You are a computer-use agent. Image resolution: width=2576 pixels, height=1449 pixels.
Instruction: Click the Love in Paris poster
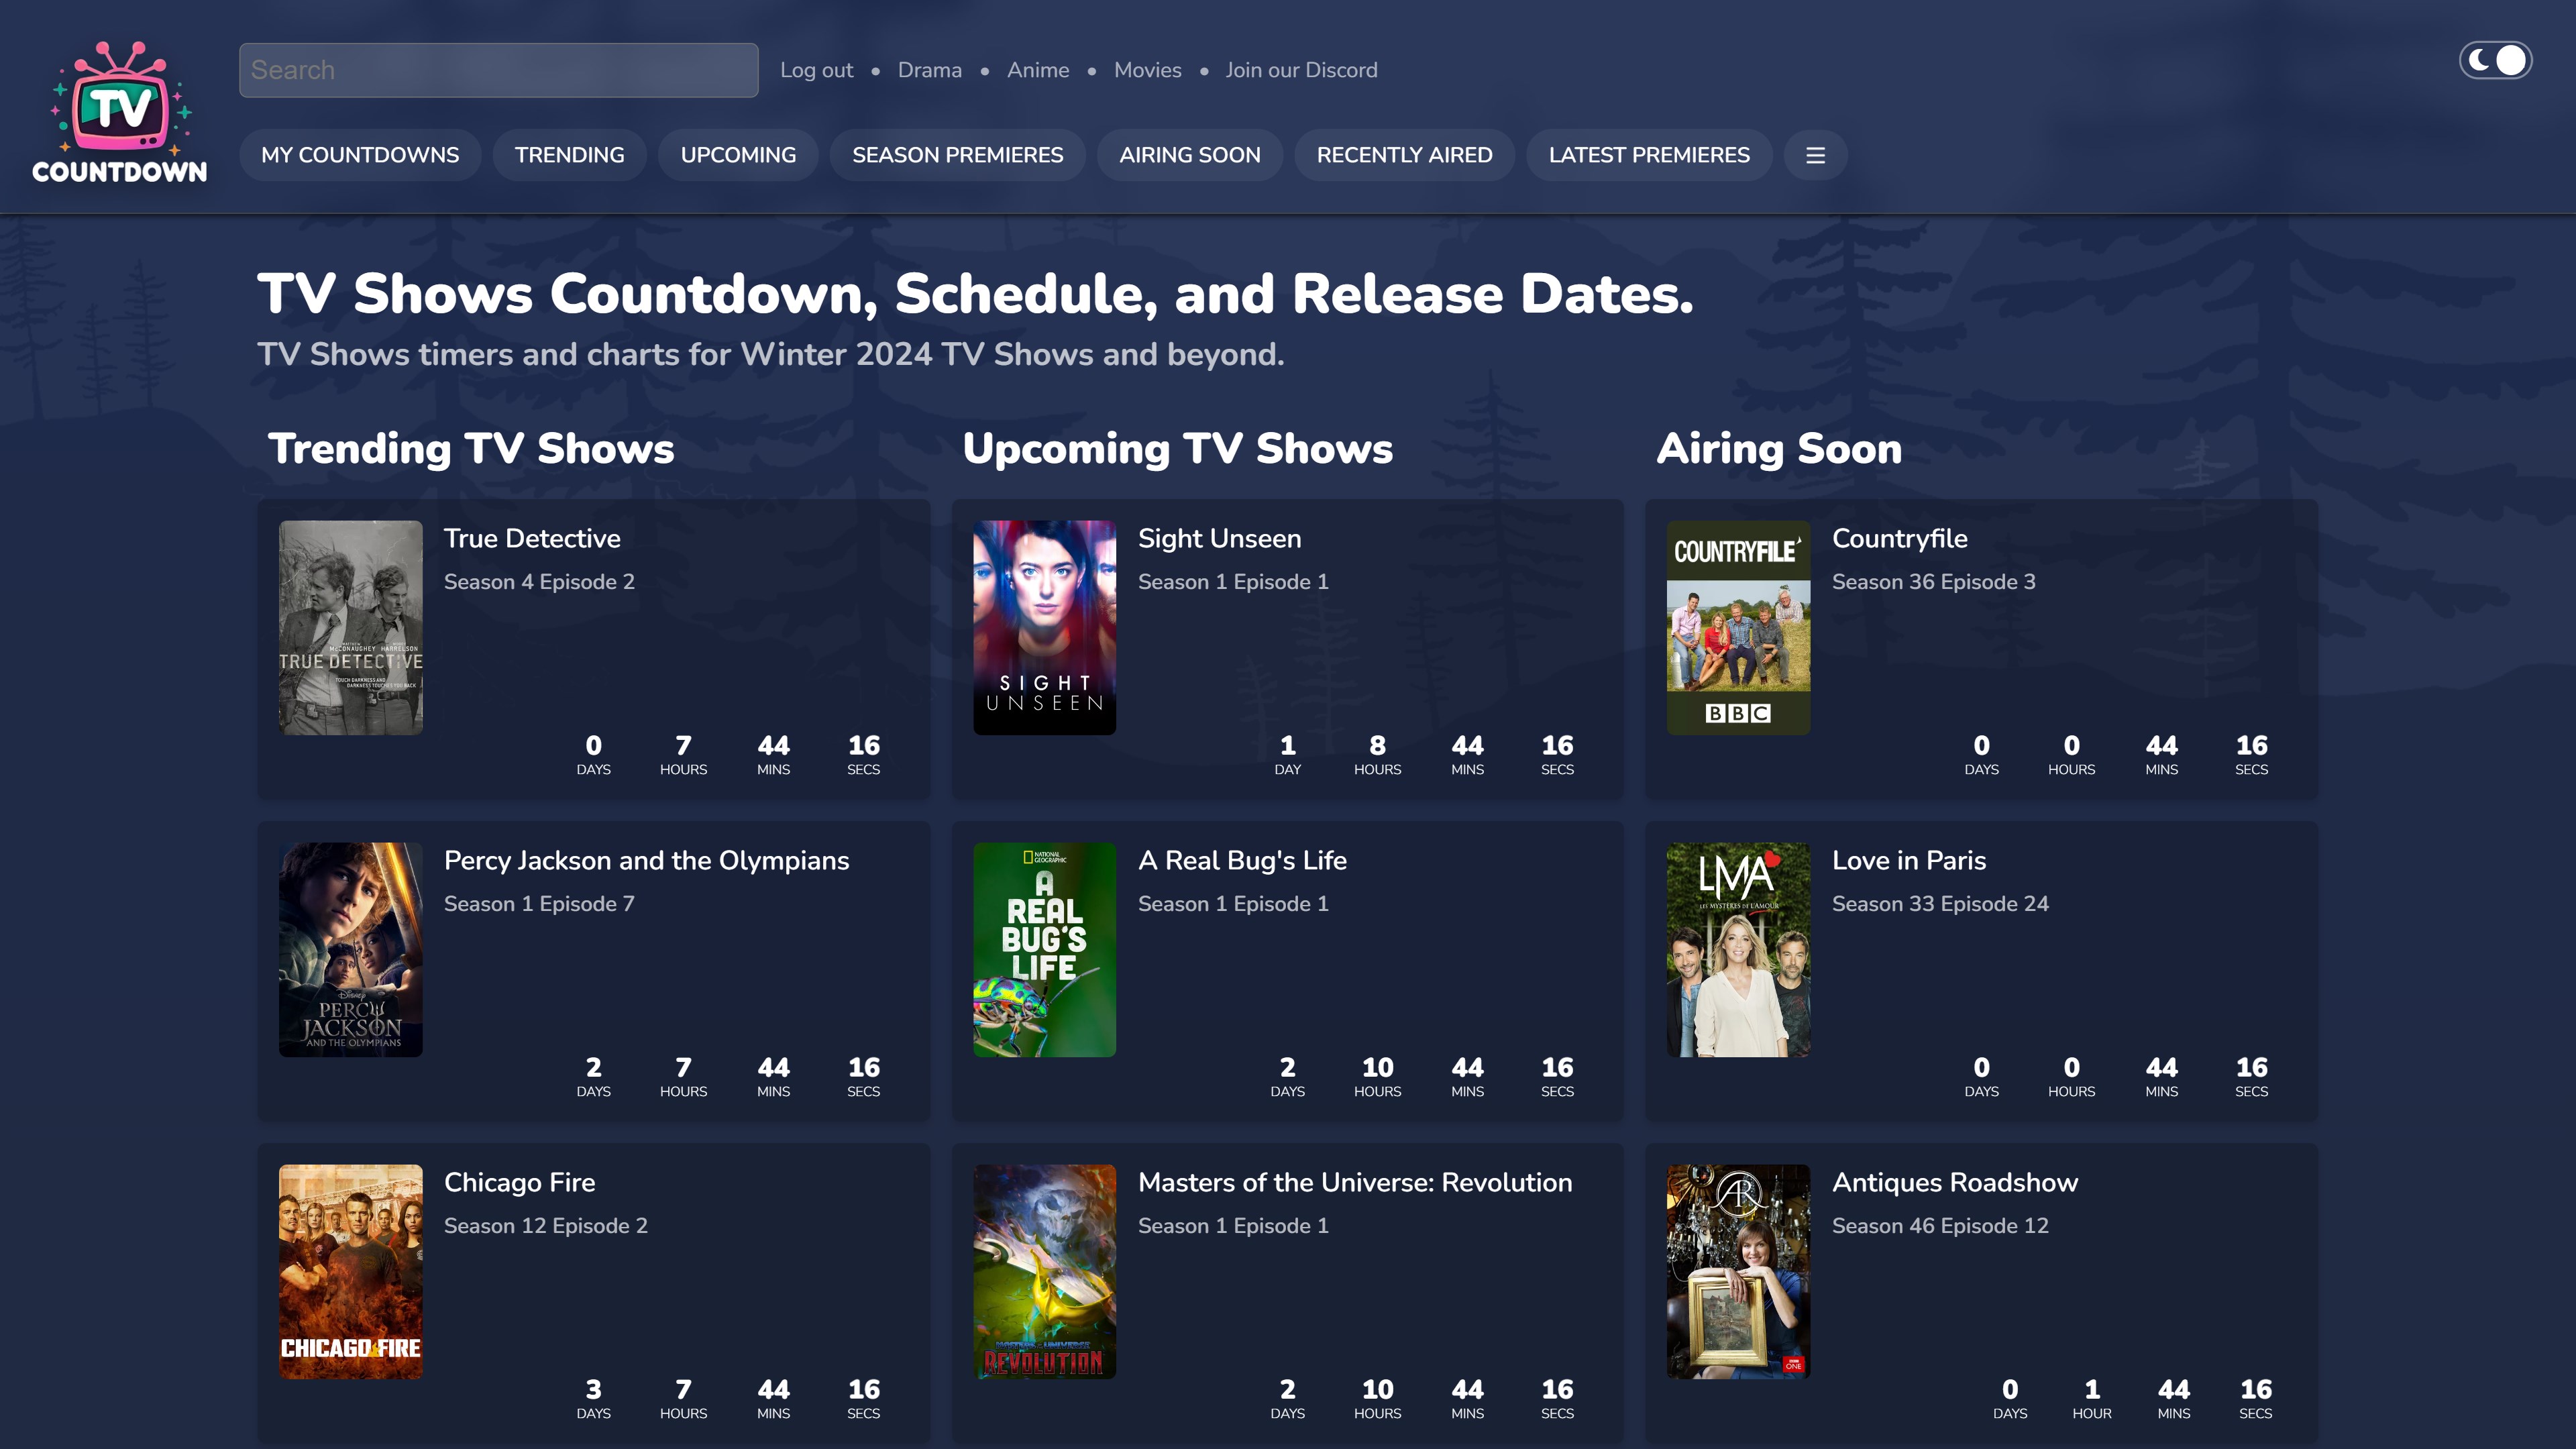pos(1738,949)
